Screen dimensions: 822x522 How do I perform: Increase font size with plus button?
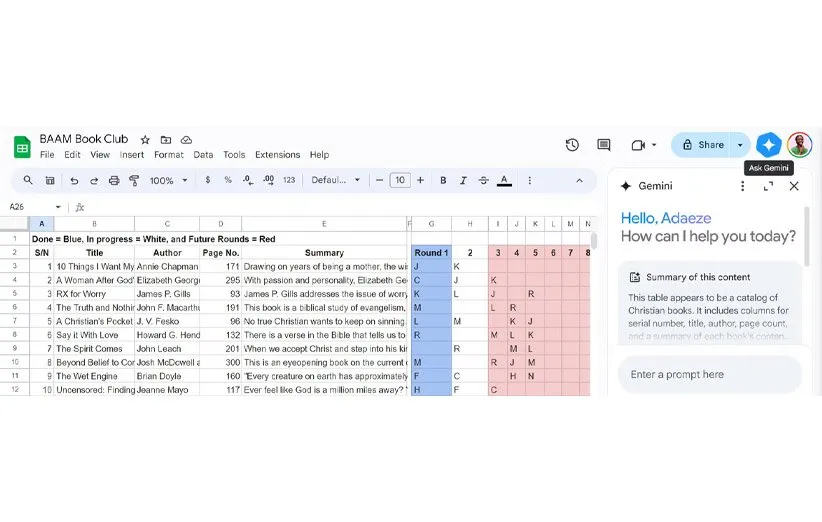[420, 181]
